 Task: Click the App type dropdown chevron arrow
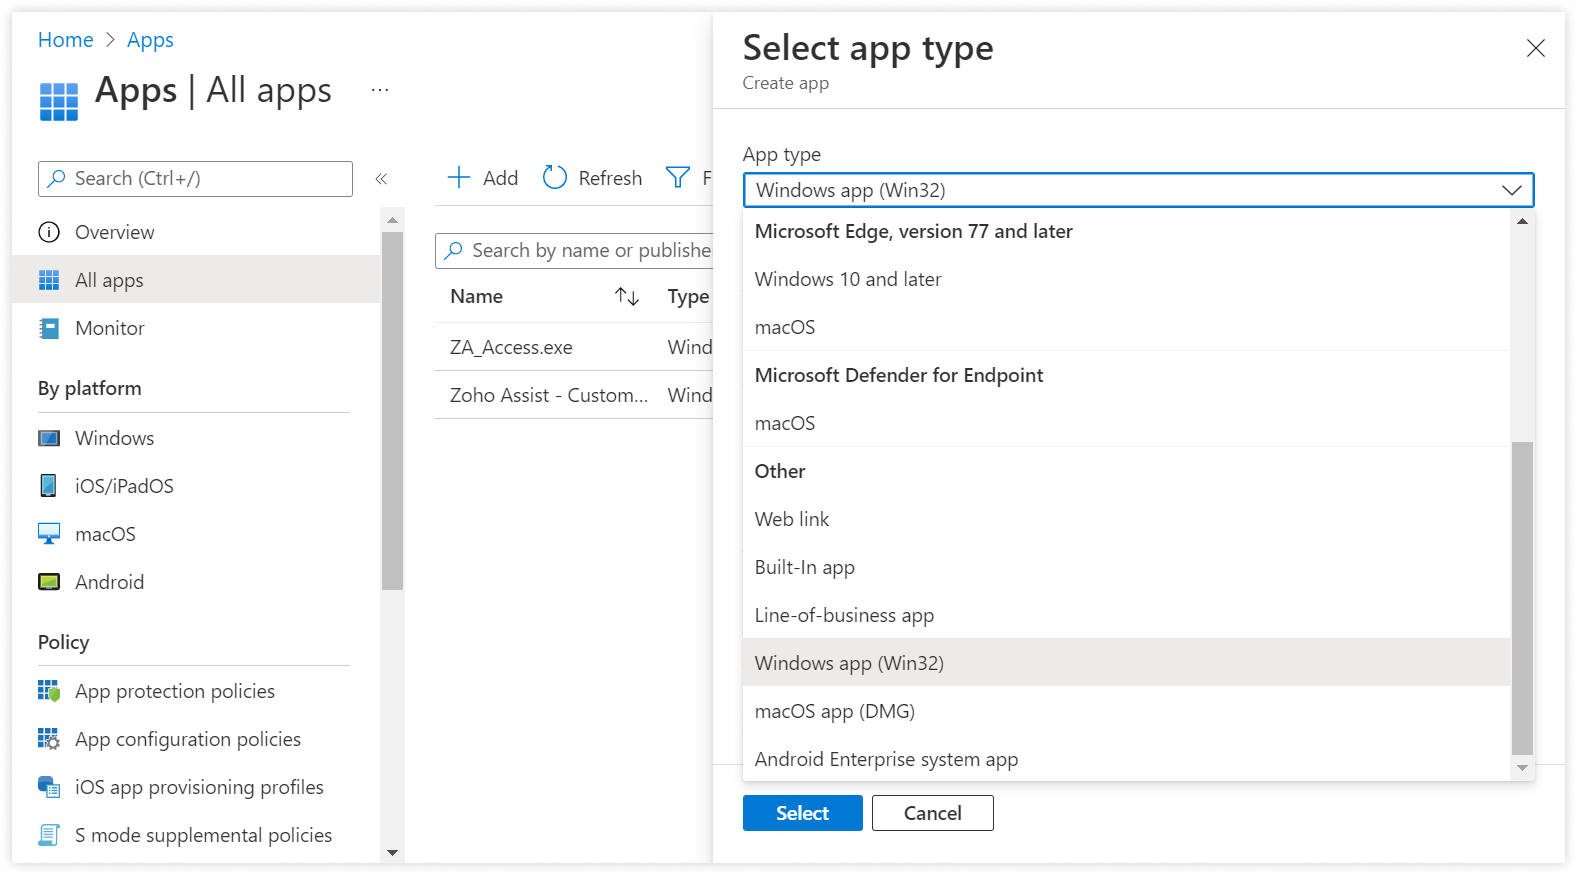pyautogui.click(x=1512, y=190)
